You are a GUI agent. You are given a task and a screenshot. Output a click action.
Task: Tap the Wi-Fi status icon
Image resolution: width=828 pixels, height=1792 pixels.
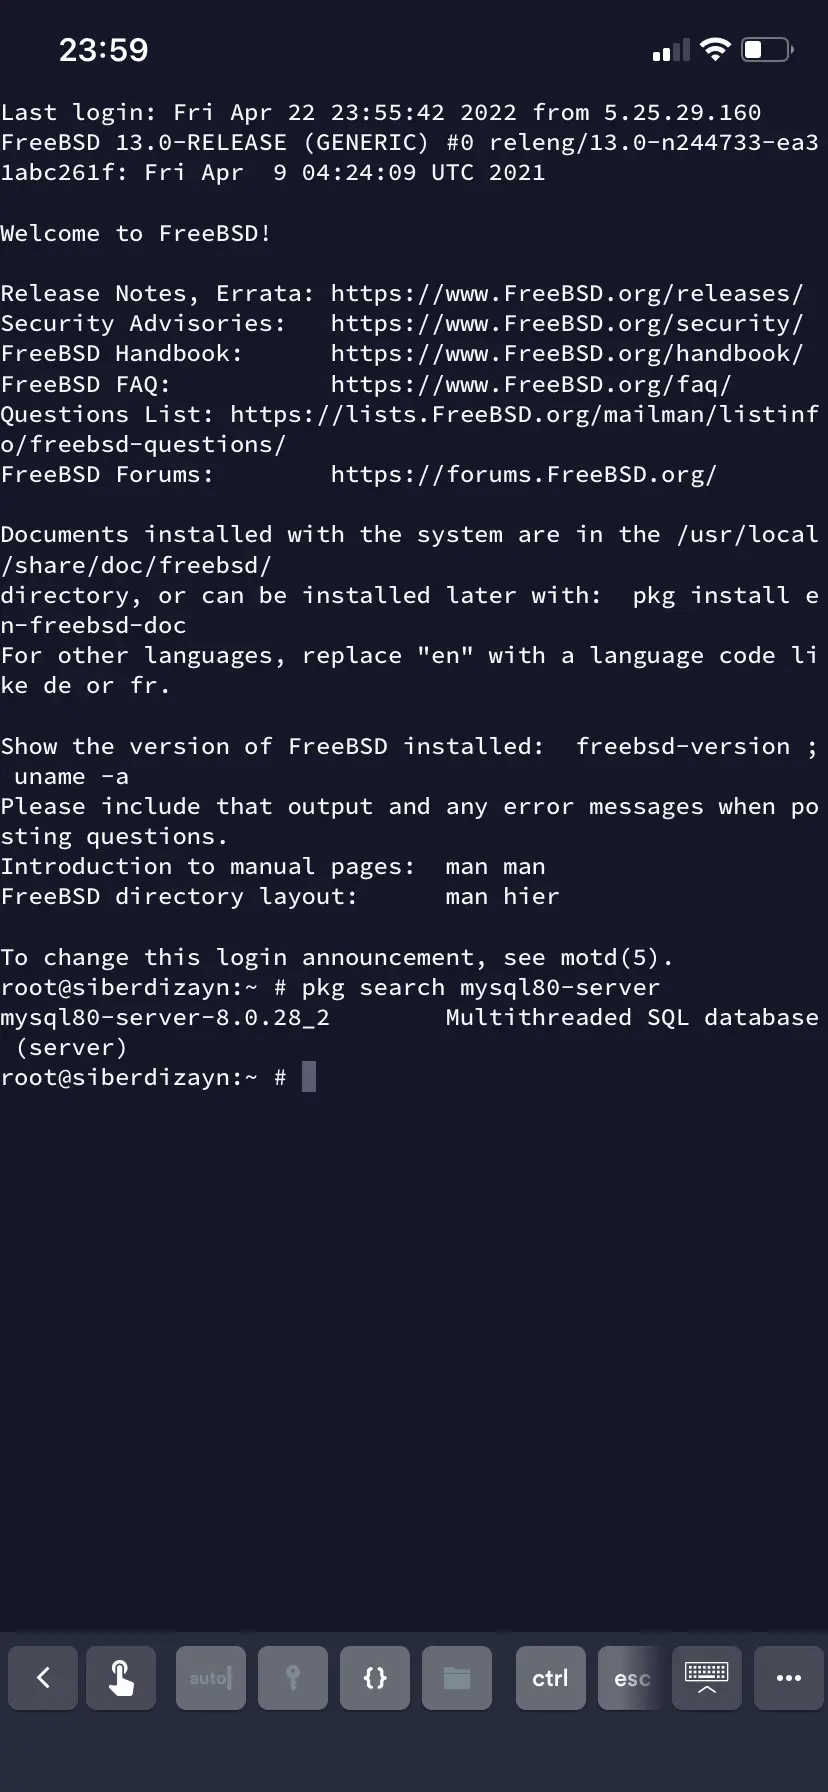coord(715,50)
